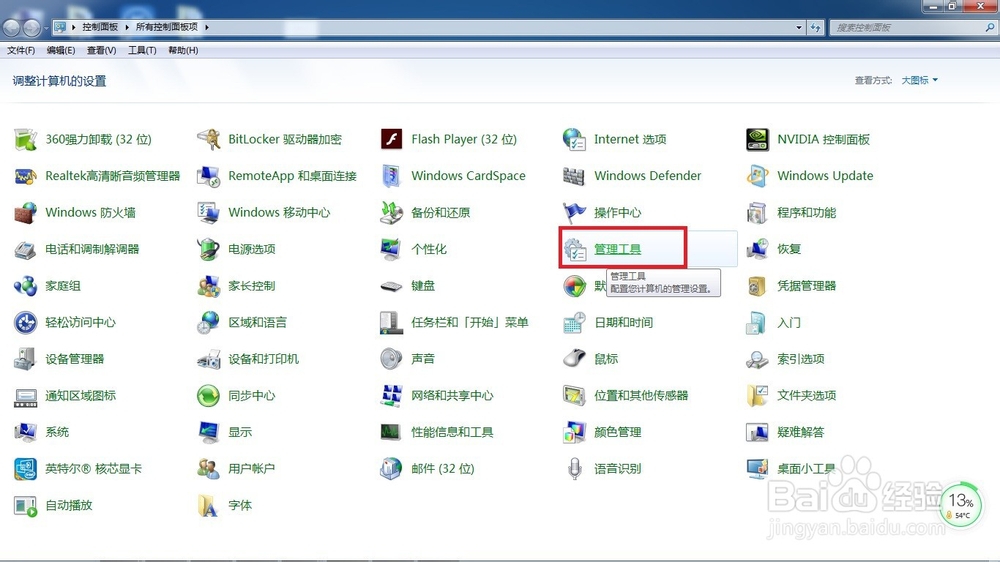
Task: Open the 工具(T) menu
Action: (142, 50)
